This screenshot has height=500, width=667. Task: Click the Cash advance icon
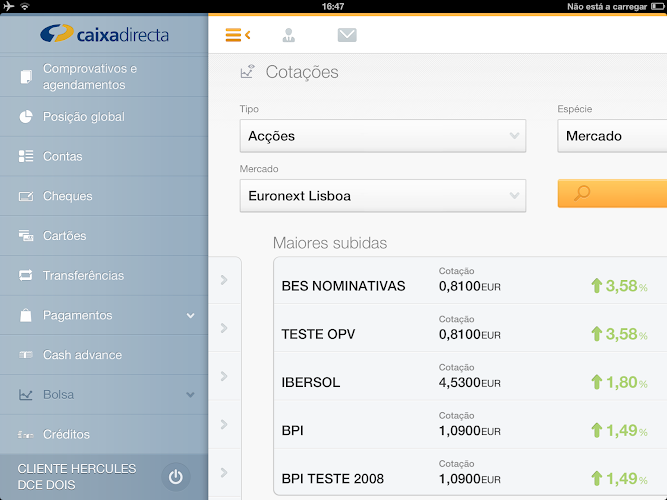pyautogui.click(x=26, y=355)
